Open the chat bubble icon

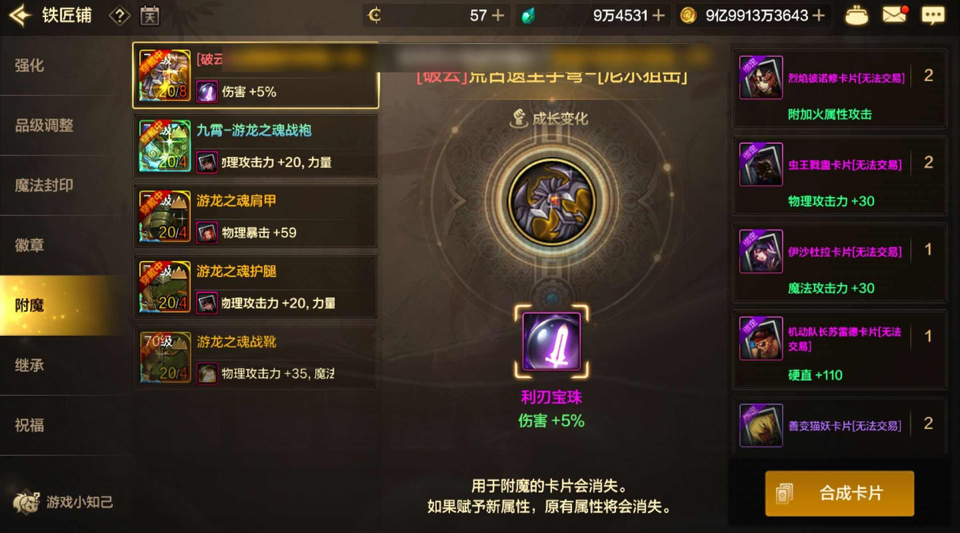tap(933, 15)
